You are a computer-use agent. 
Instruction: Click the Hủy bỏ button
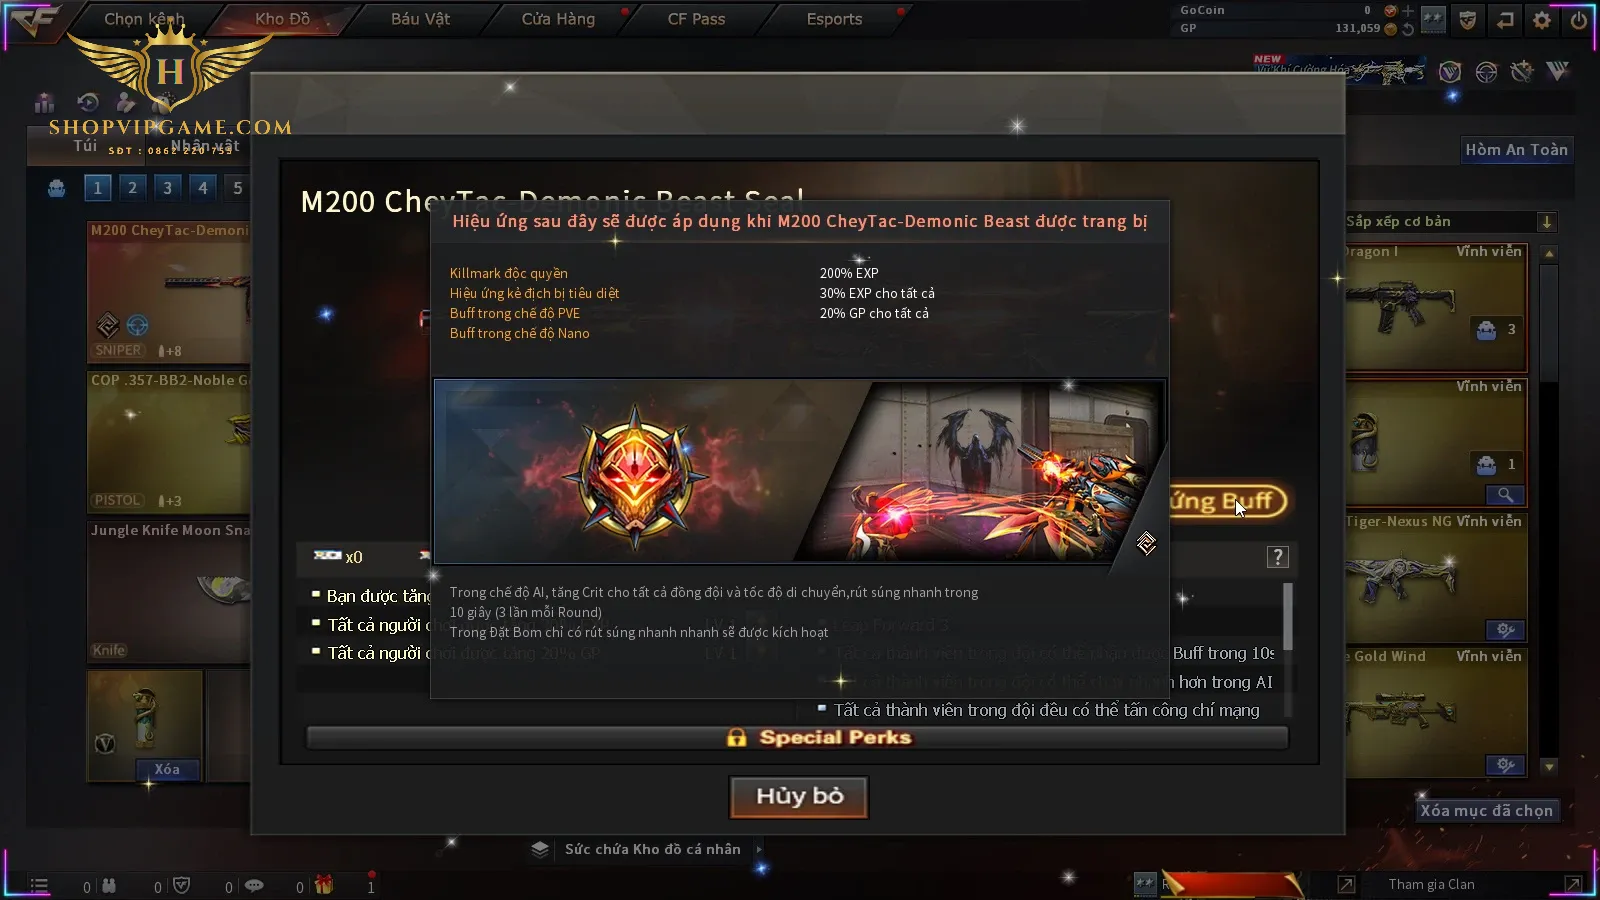(799, 797)
